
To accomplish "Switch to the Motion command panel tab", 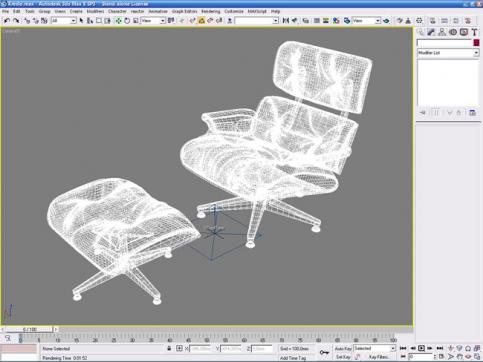I will [x=453, y=32].
